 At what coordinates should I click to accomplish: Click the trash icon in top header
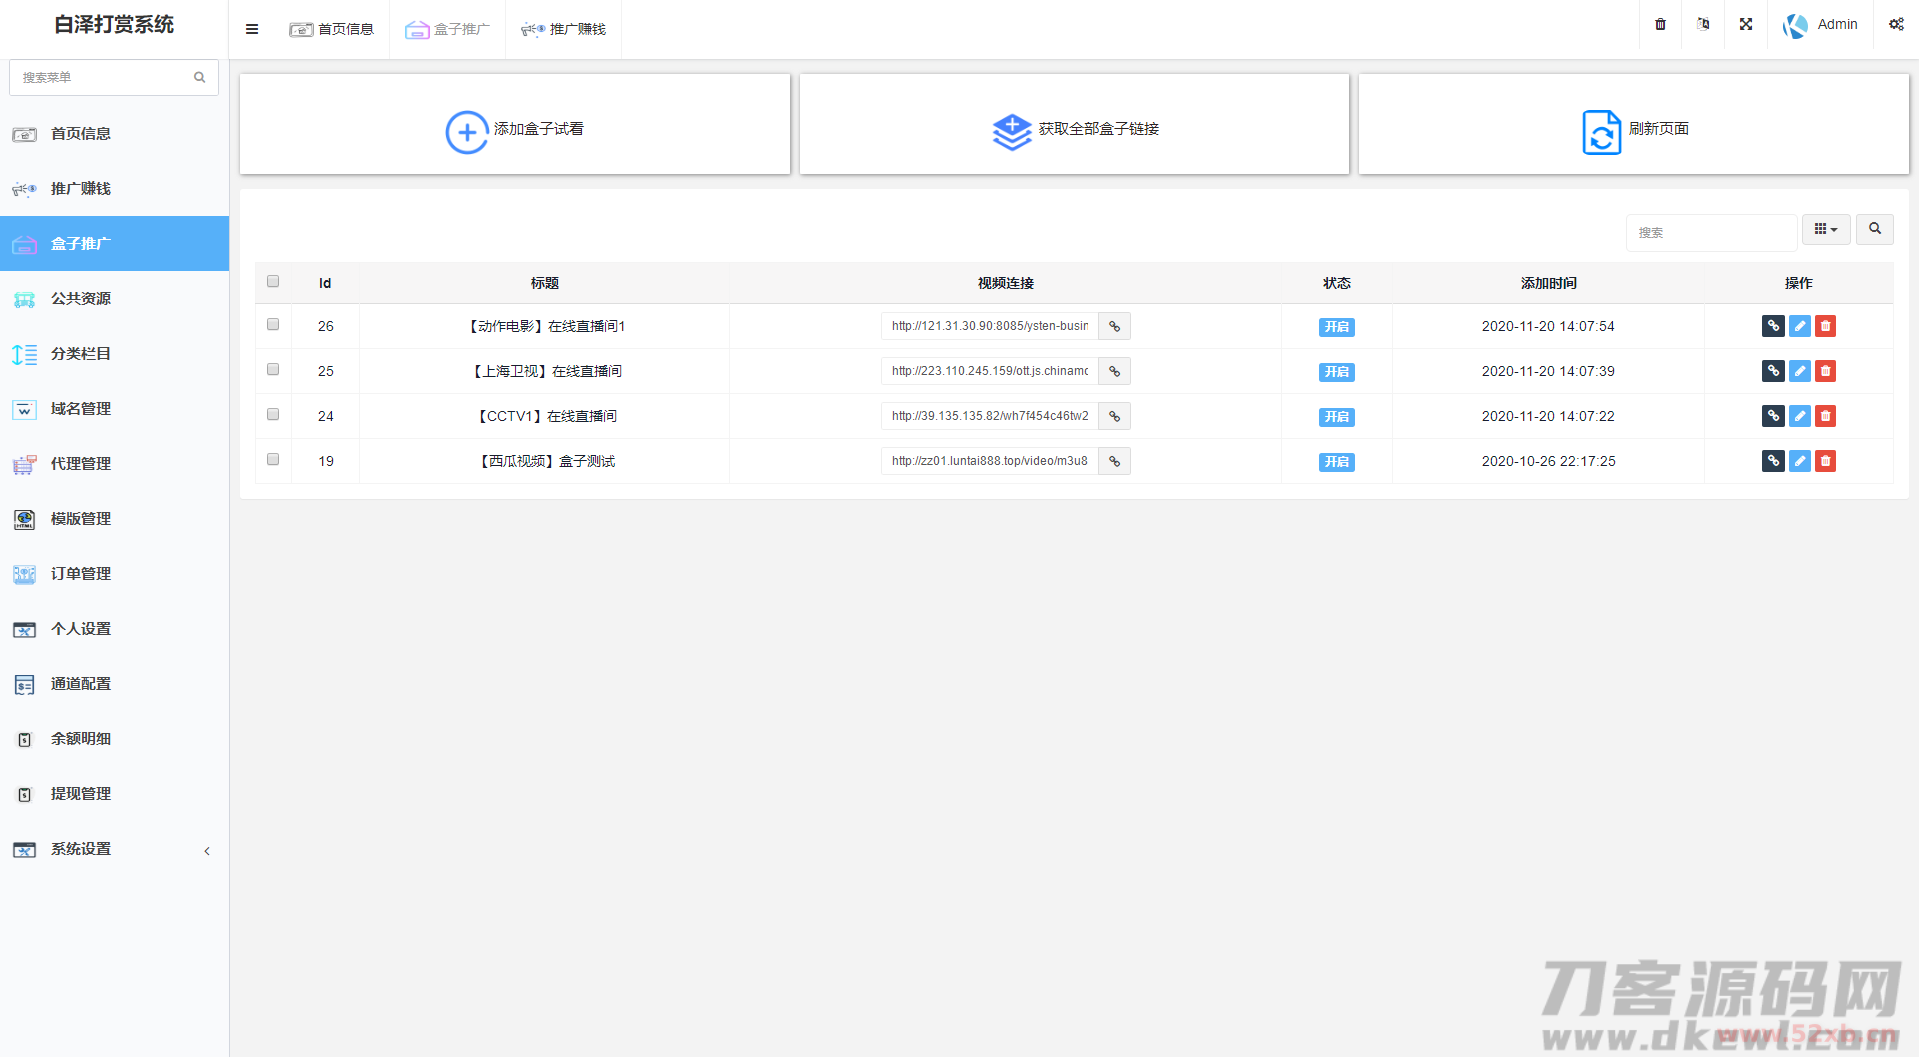pyautogui.click(x=1660, y=24)
